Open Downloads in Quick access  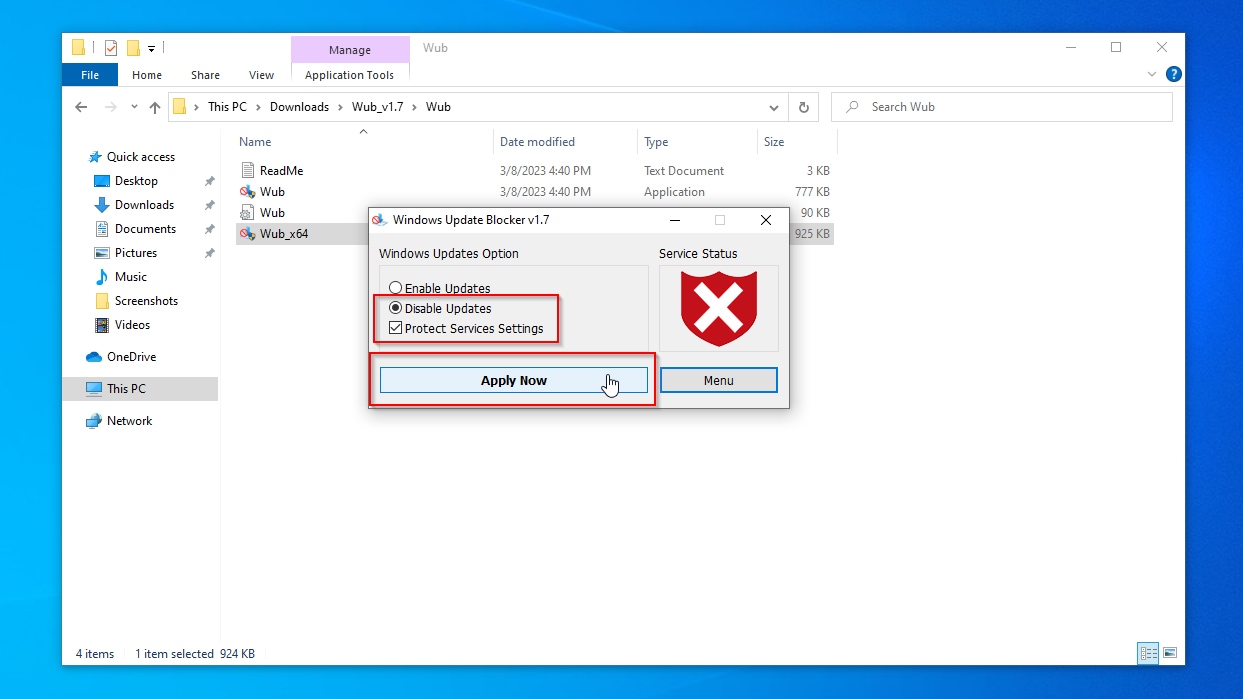pyautogui.click(x=144, y=205)
